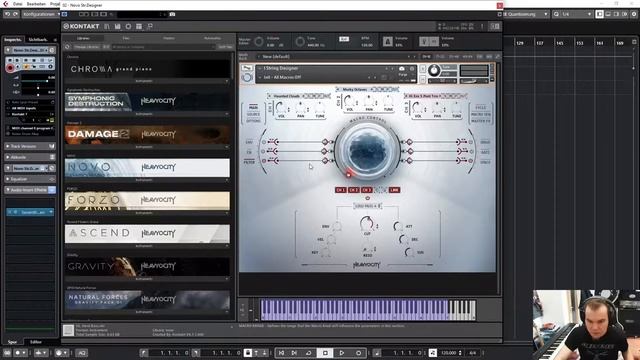
Task: Click the transport Record button
Action: tap(358, 353)
